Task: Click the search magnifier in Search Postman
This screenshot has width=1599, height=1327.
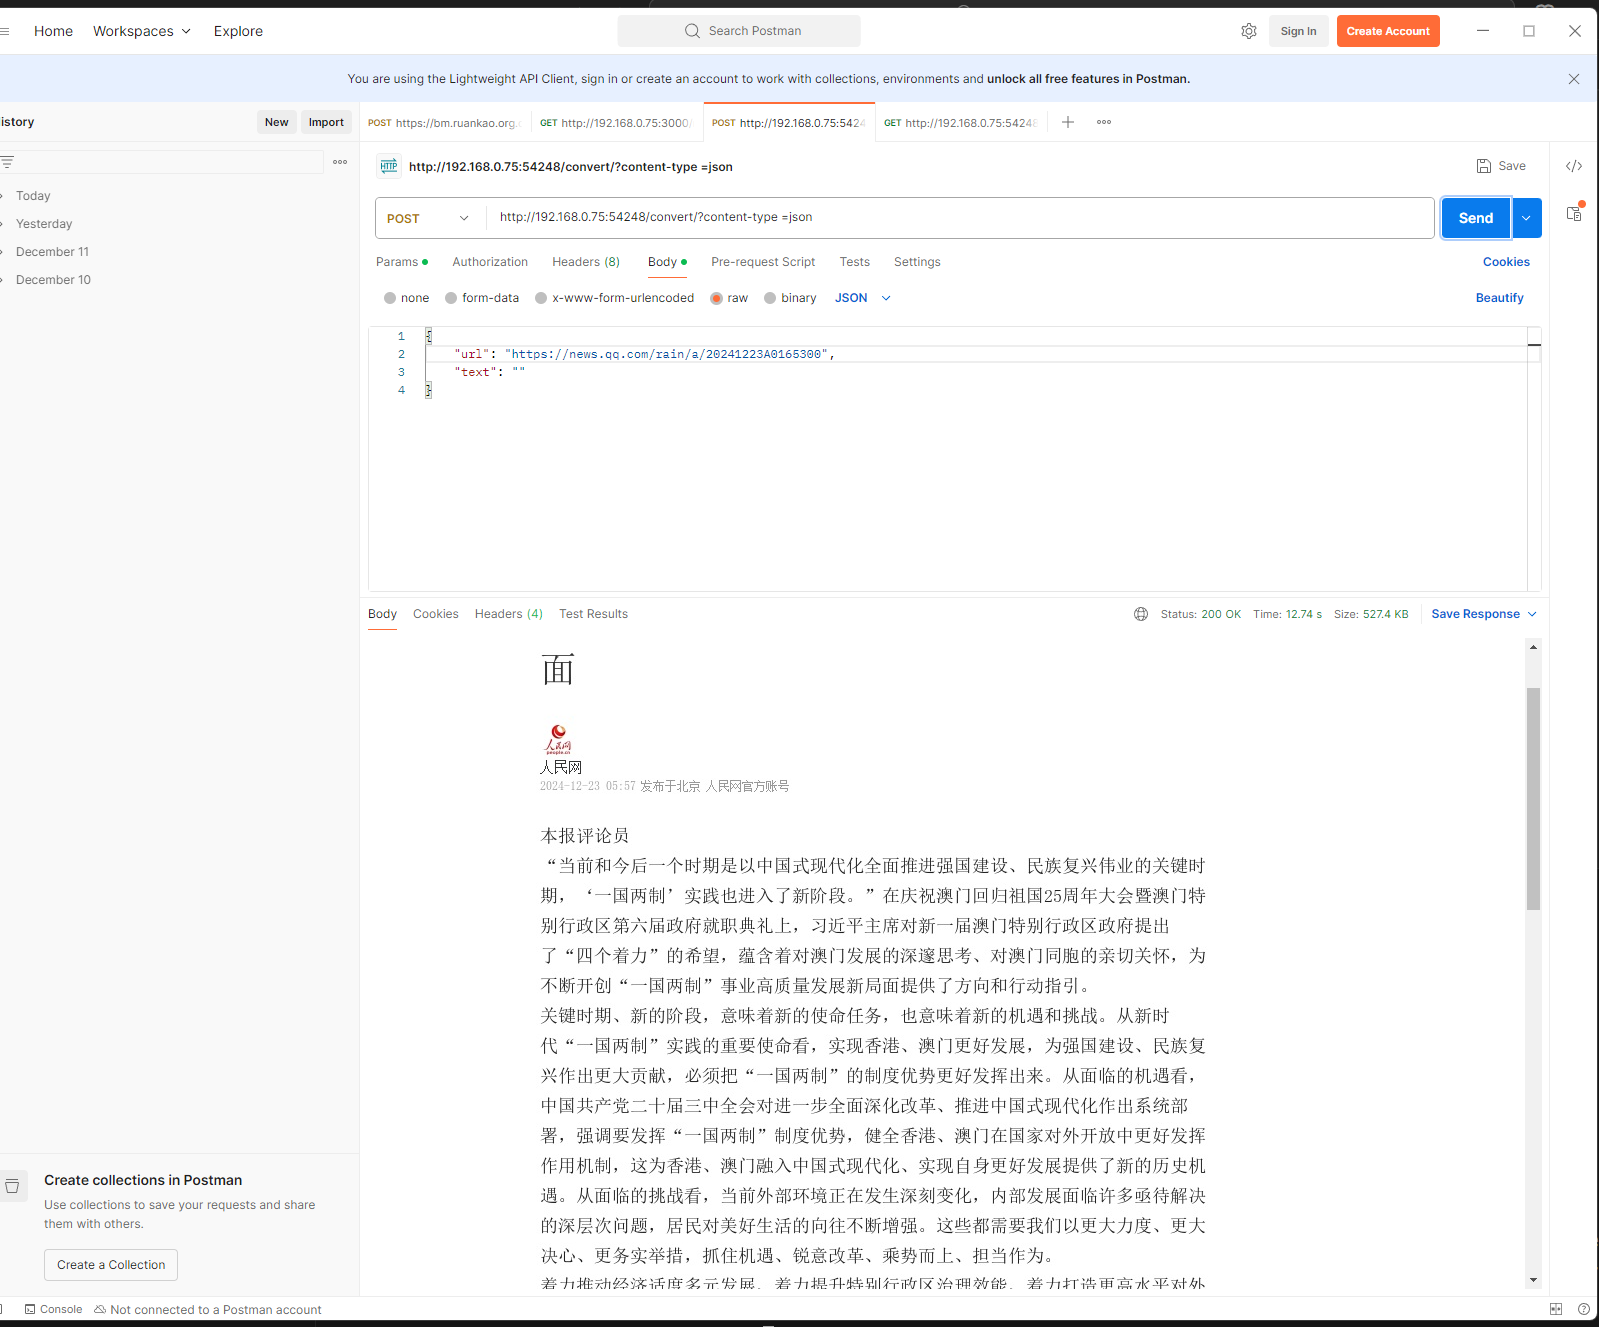Action: click(692, 31)
